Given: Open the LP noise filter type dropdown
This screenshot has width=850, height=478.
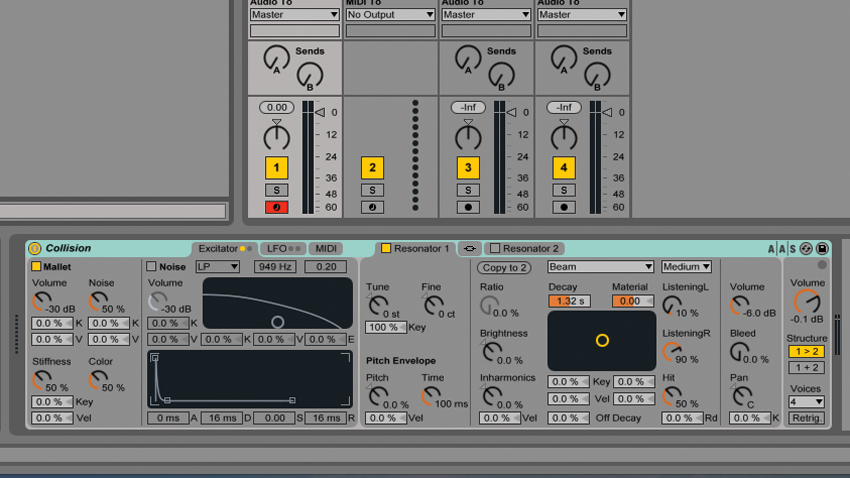Looking at the screenshot, I should (x=218, y=267).
